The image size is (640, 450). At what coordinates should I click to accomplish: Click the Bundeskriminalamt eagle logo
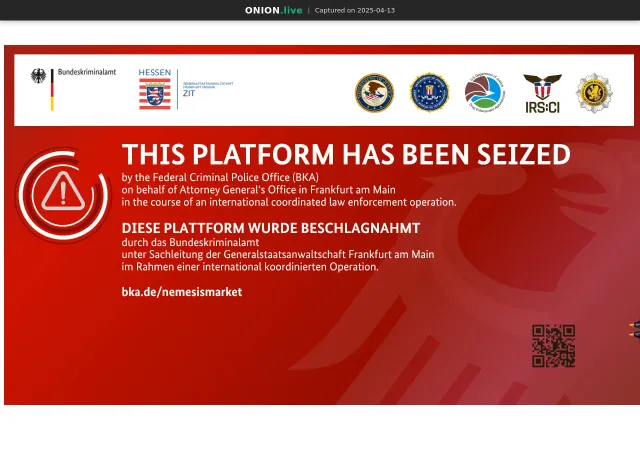[38, 76]
